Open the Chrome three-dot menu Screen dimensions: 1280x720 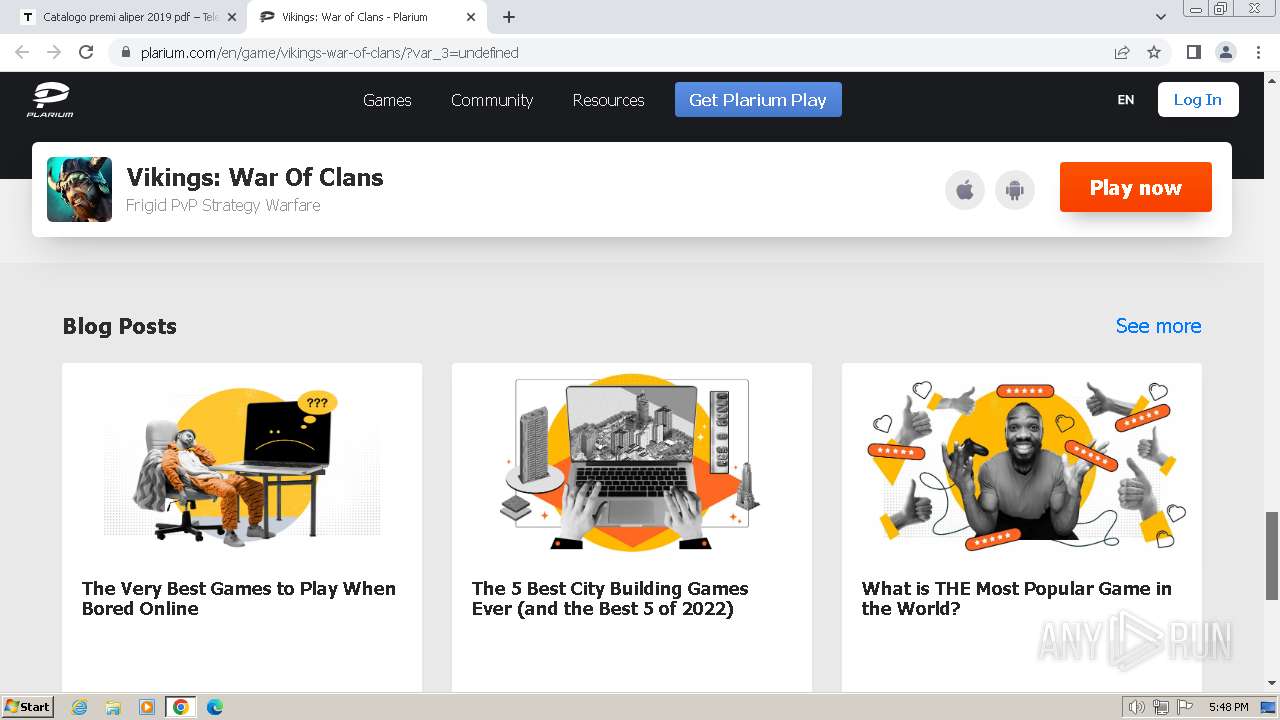1257,52
